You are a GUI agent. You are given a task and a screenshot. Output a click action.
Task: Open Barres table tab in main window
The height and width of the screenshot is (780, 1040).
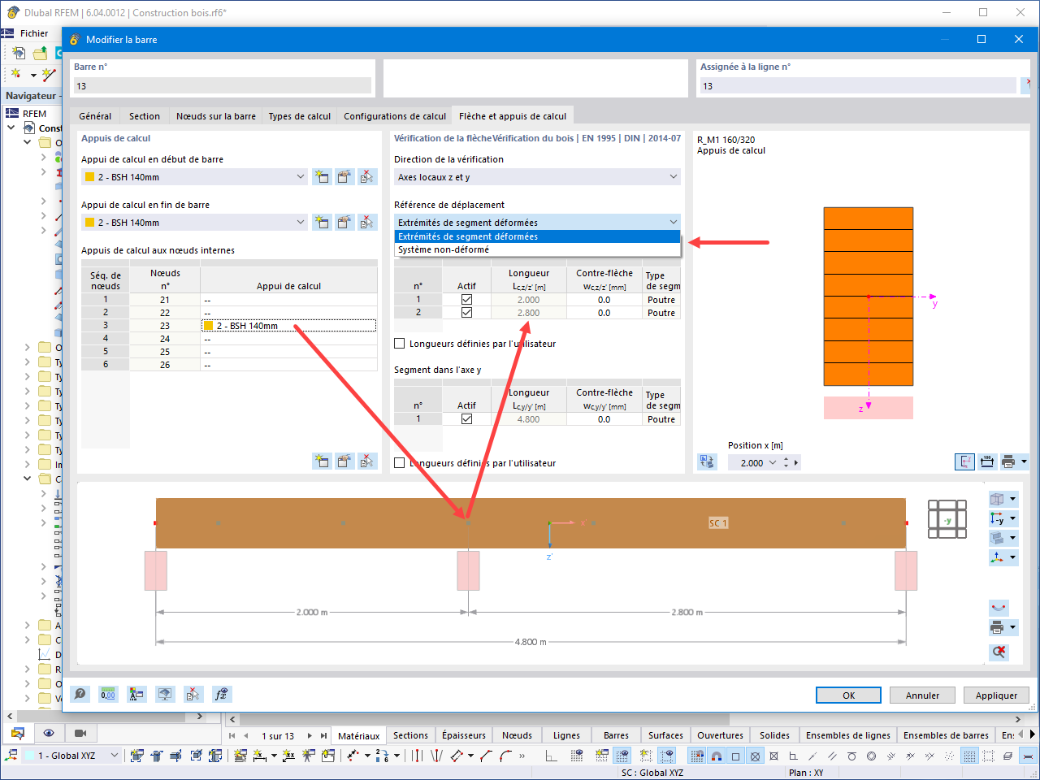click(616, 736)
